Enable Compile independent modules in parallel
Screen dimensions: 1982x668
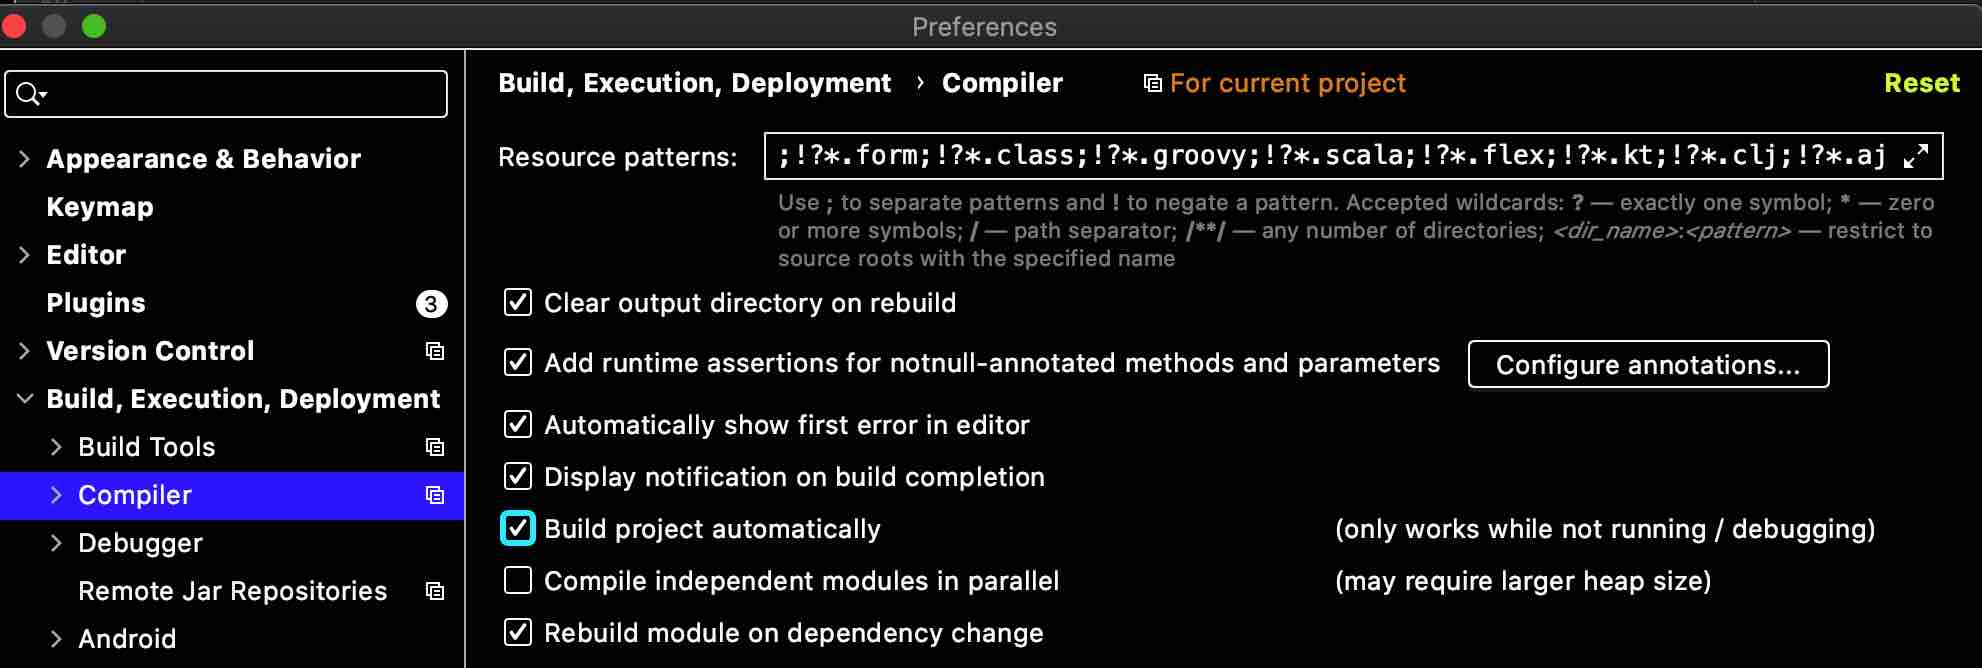tap(518, 580)
